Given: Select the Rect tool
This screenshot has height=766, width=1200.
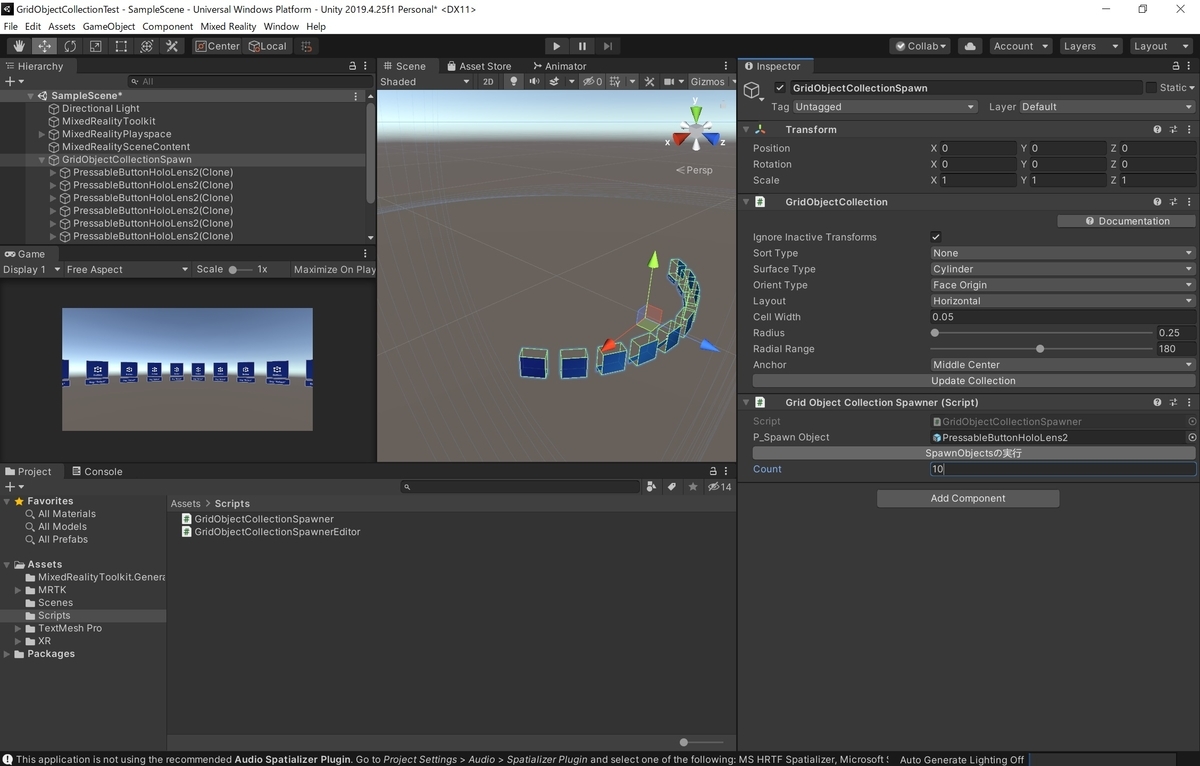Looking at the screenshot, I should coord(121,46).
